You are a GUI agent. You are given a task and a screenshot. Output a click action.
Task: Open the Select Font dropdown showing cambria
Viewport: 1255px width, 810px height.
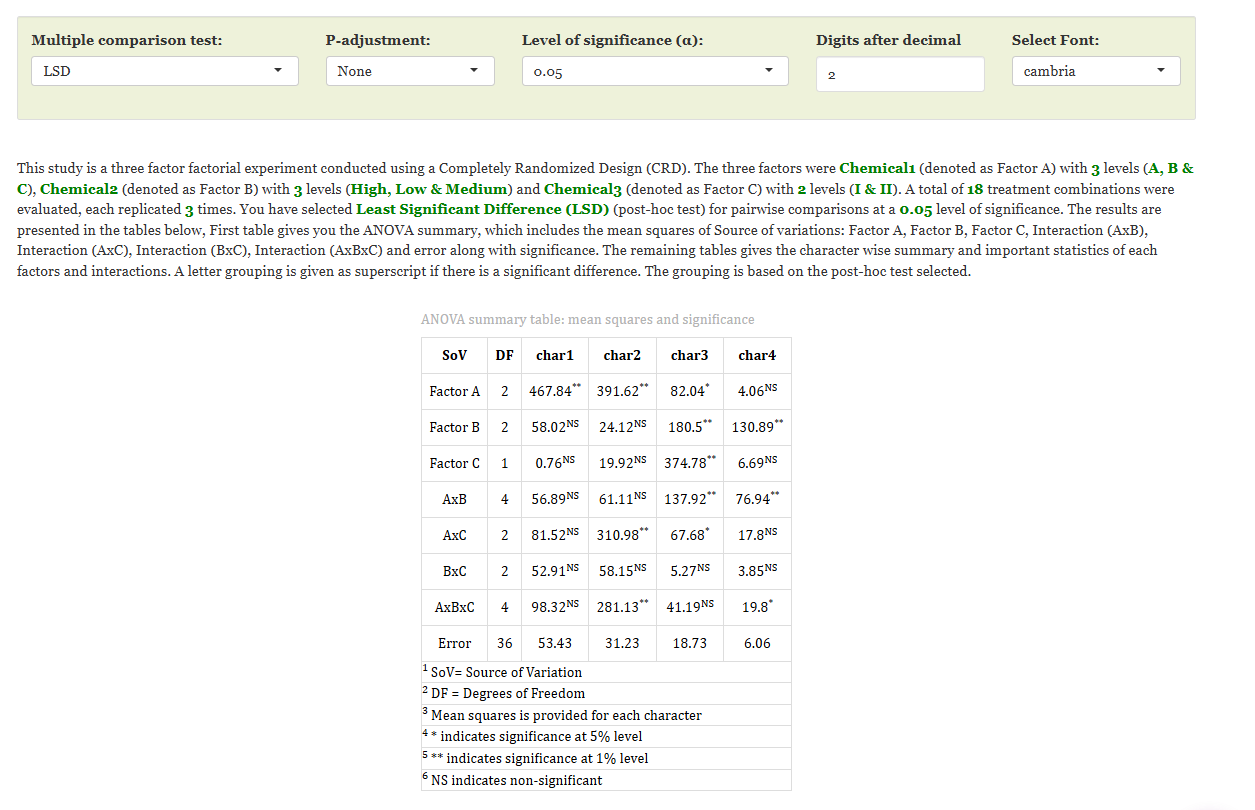[x=1096, y=71]
